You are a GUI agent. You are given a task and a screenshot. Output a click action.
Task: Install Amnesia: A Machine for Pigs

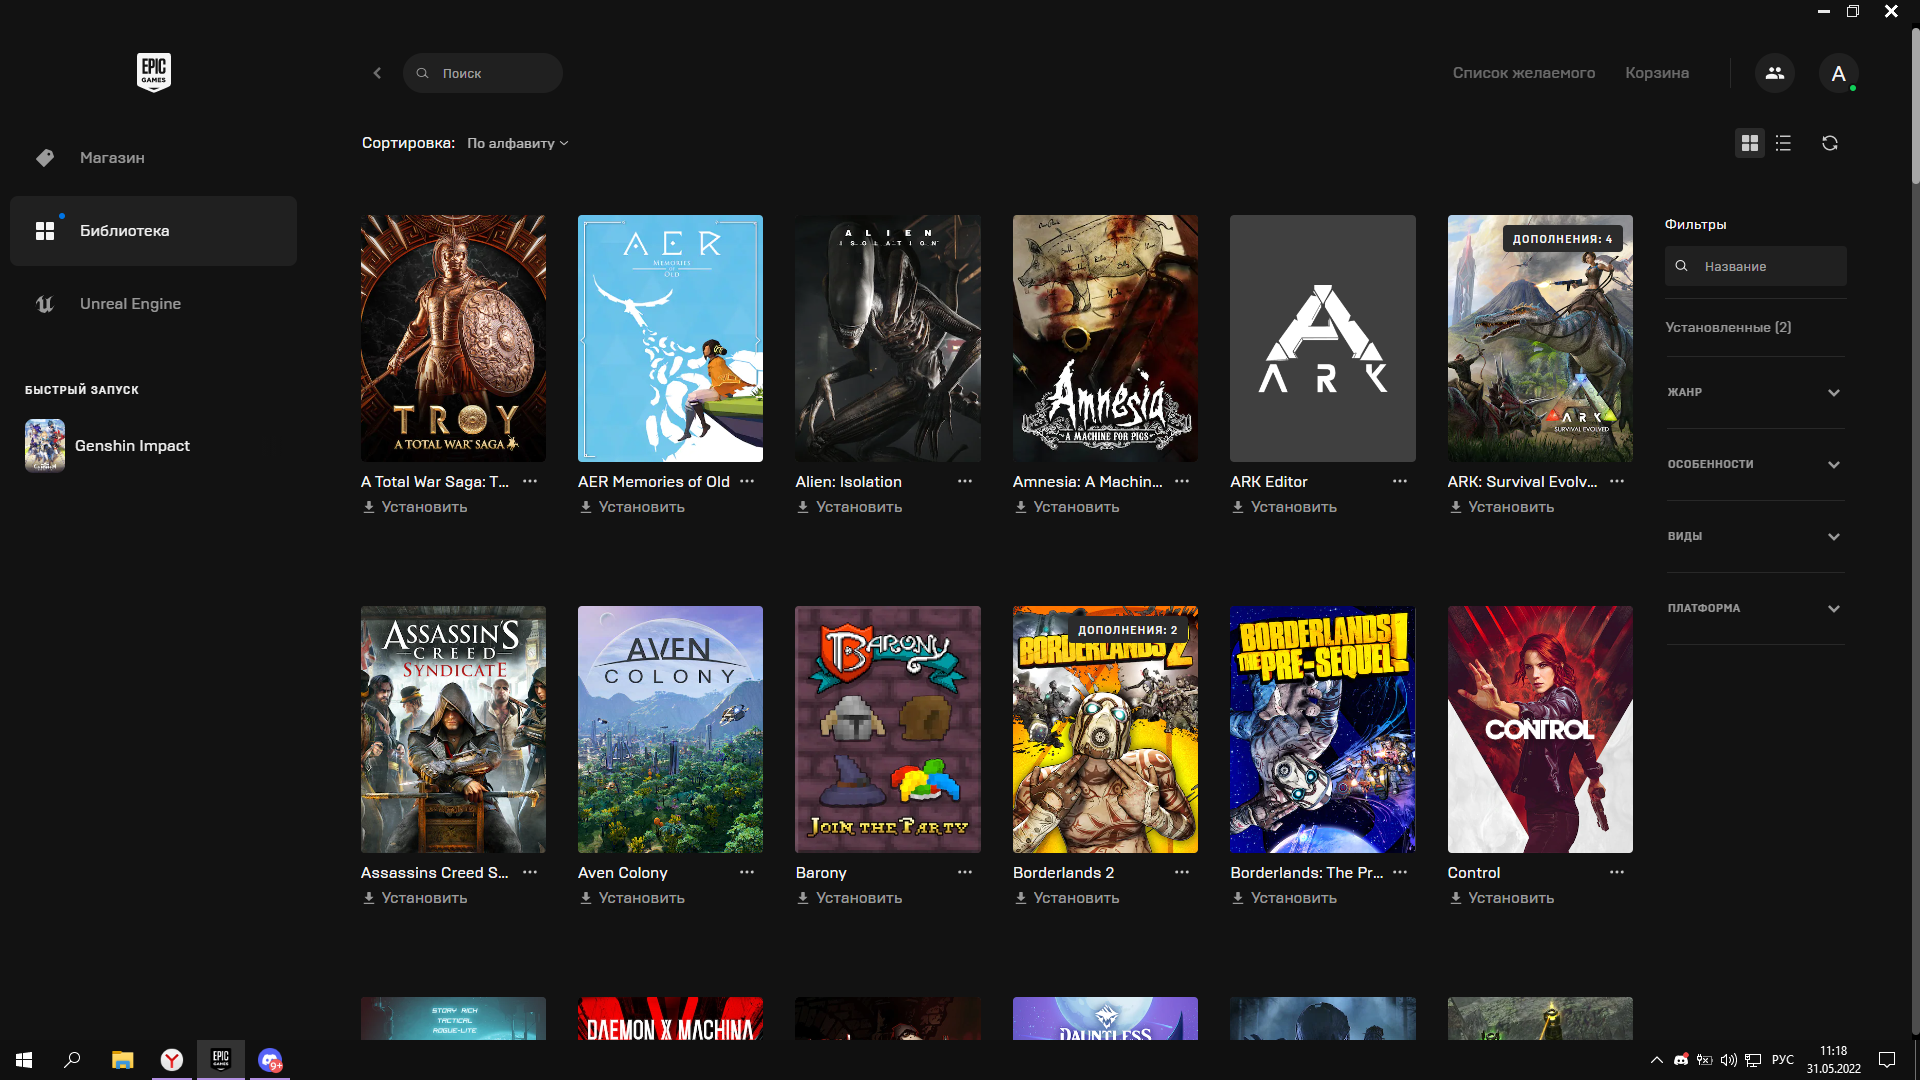click(x=1067, y=507)
